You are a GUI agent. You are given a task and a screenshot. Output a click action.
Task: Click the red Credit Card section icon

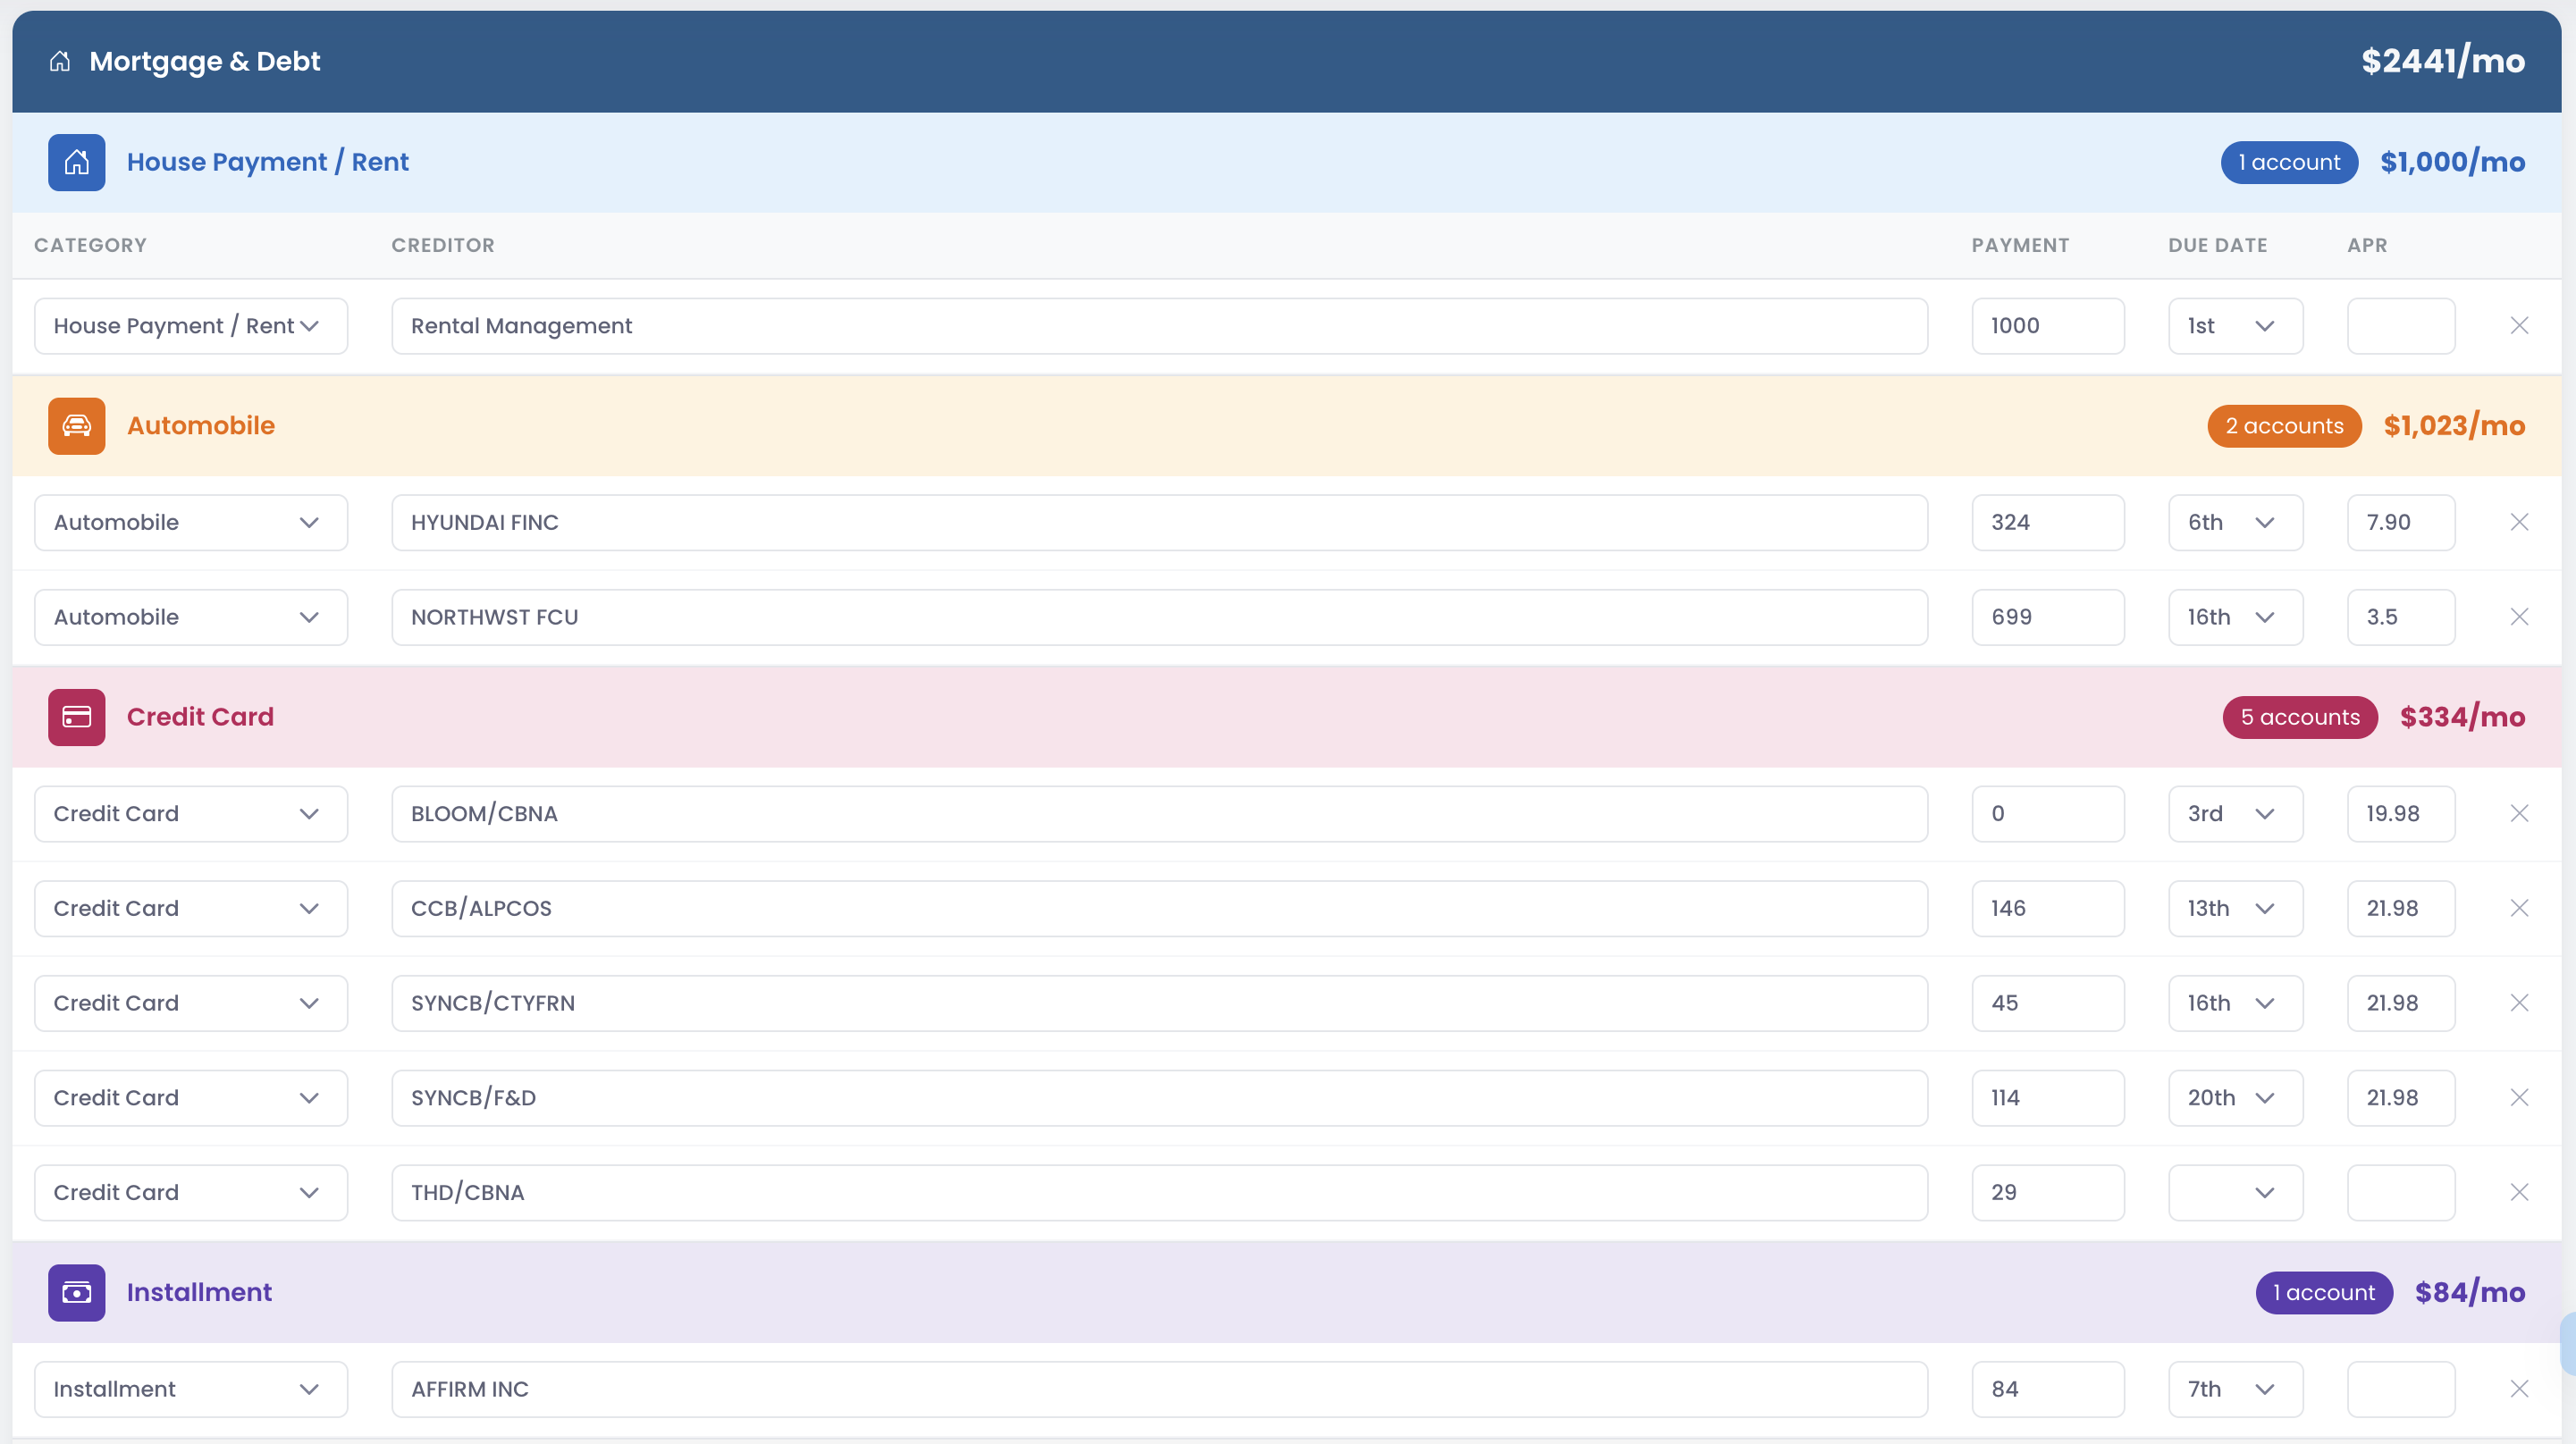tap(76, 717)
